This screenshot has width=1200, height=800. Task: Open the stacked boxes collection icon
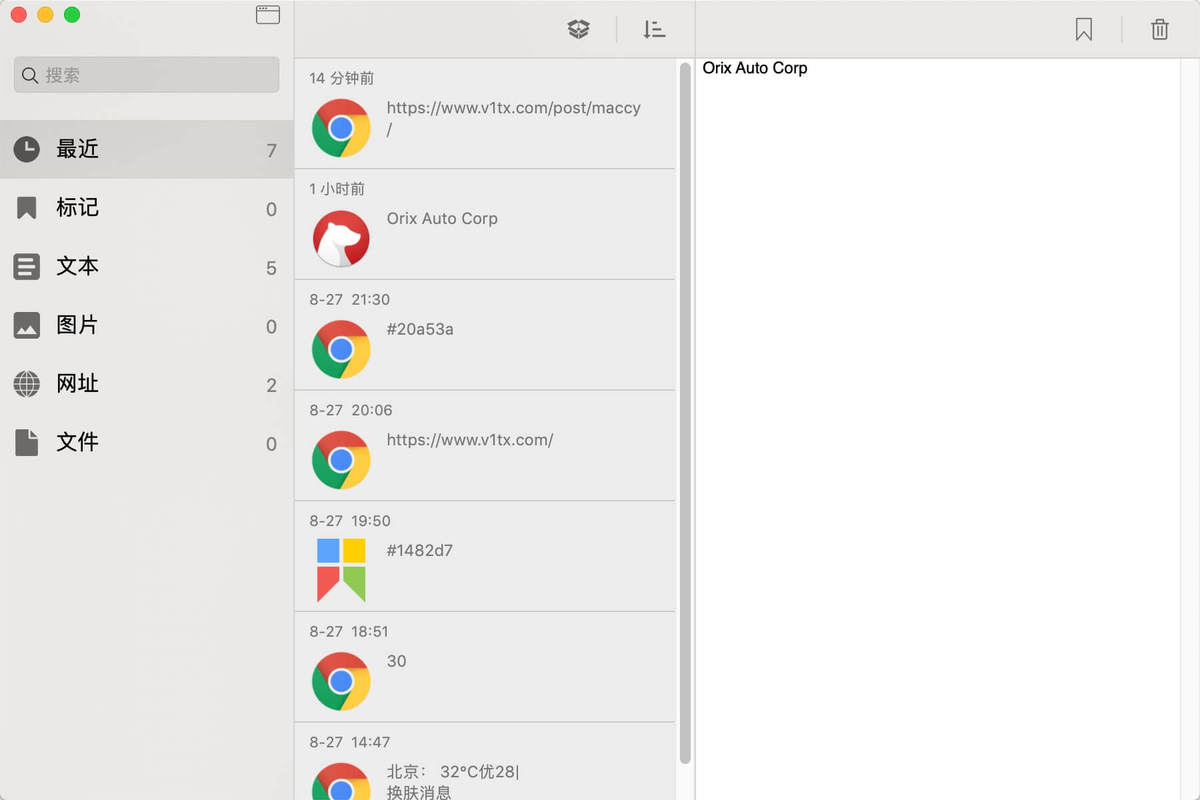click(x=579, y=30)
